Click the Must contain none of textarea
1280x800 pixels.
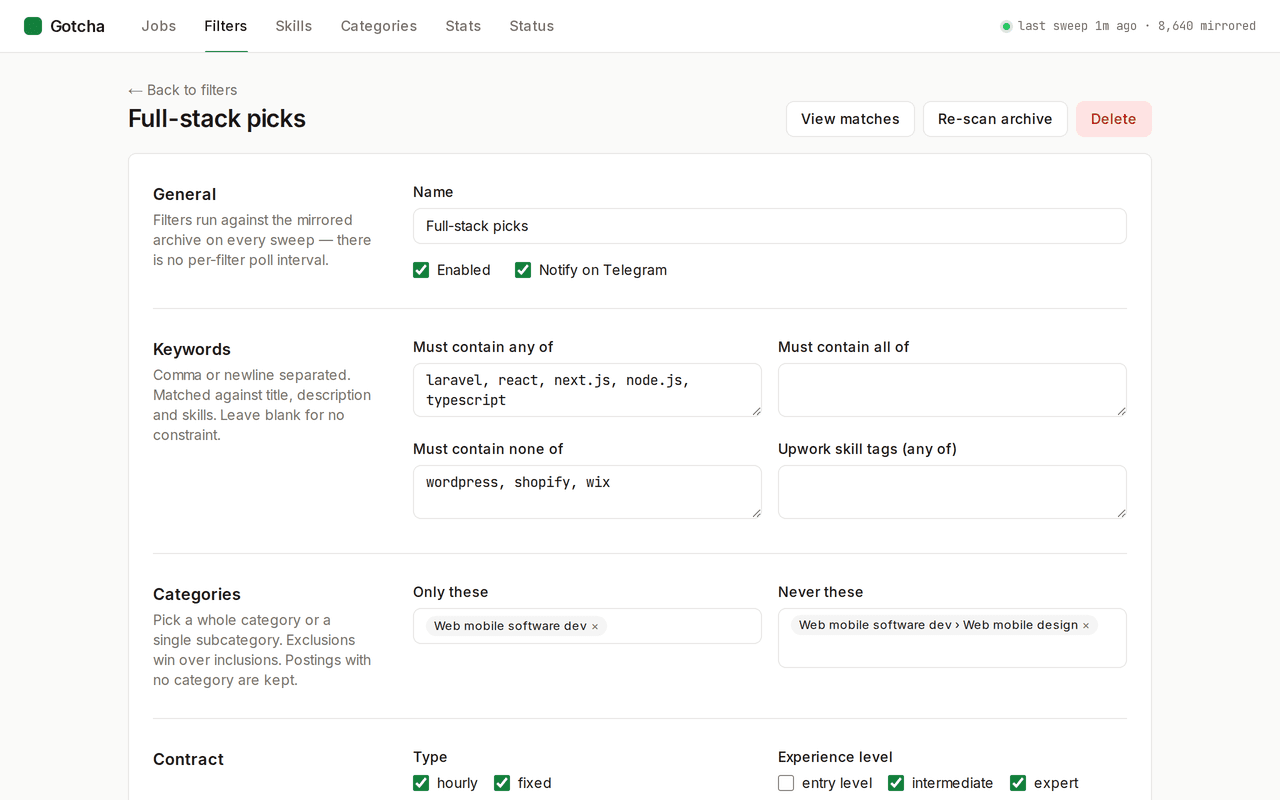[587, 492]
